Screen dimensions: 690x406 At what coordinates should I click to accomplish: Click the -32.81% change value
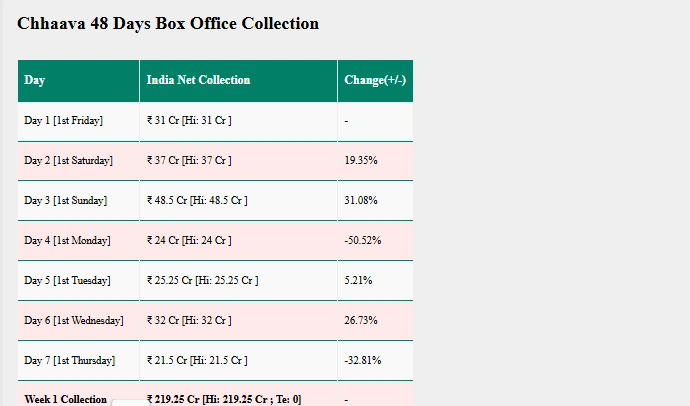click(x=363, y=360)
